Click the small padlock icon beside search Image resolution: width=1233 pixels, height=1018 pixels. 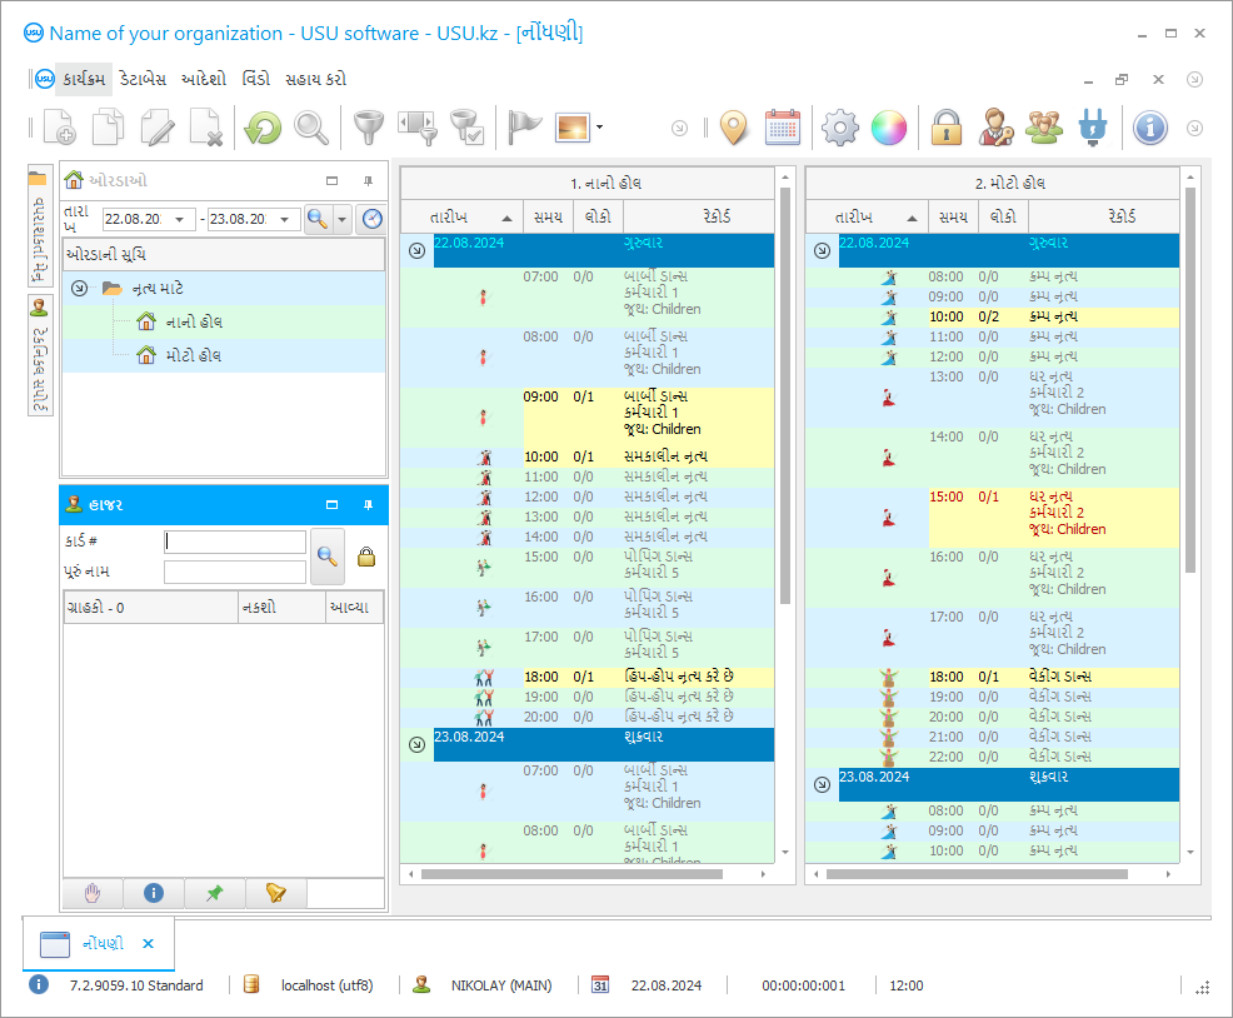(367, 557)
